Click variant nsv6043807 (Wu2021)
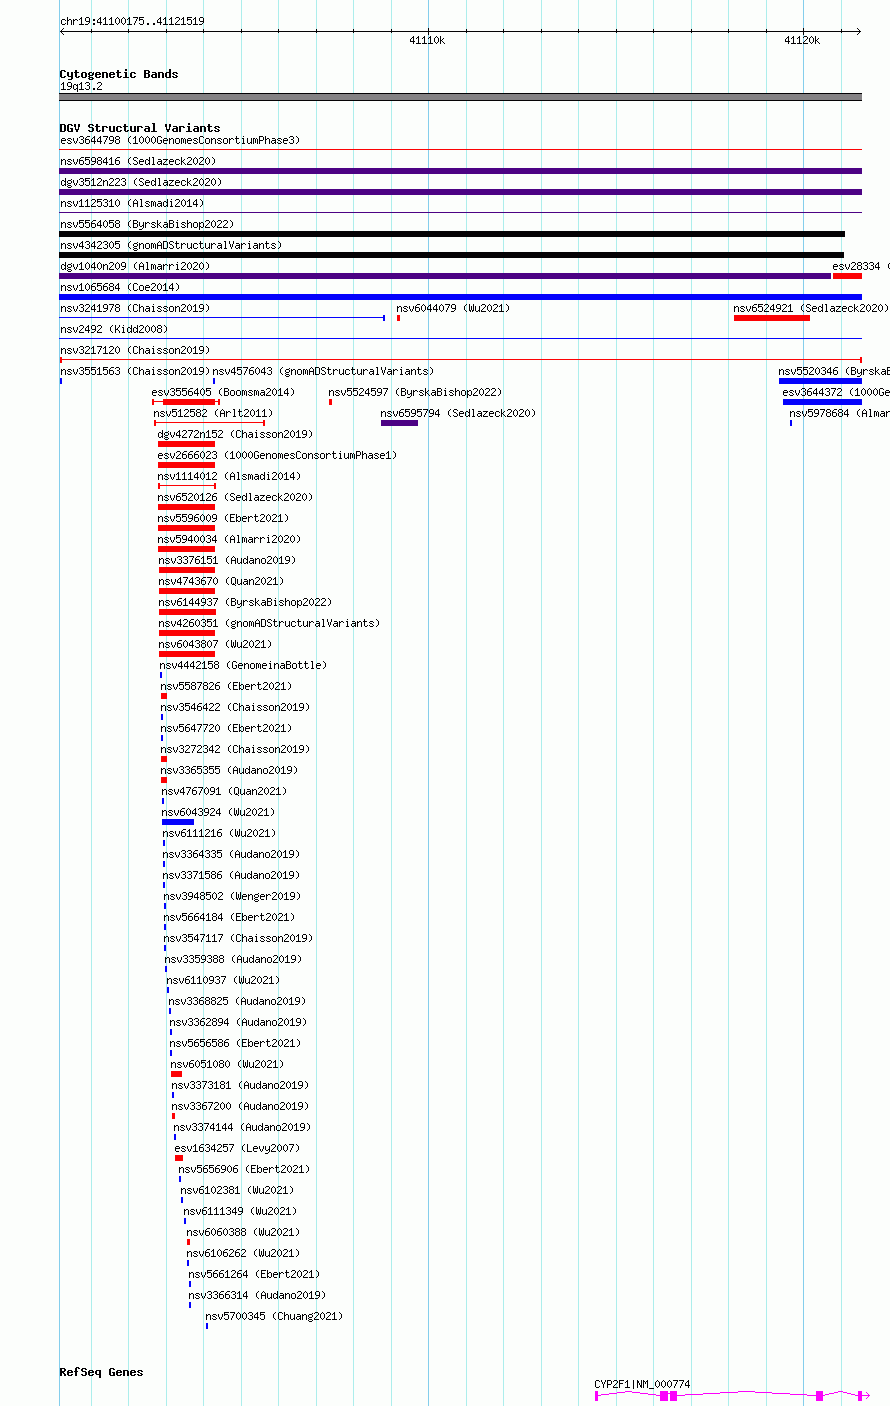 [215, 644]
